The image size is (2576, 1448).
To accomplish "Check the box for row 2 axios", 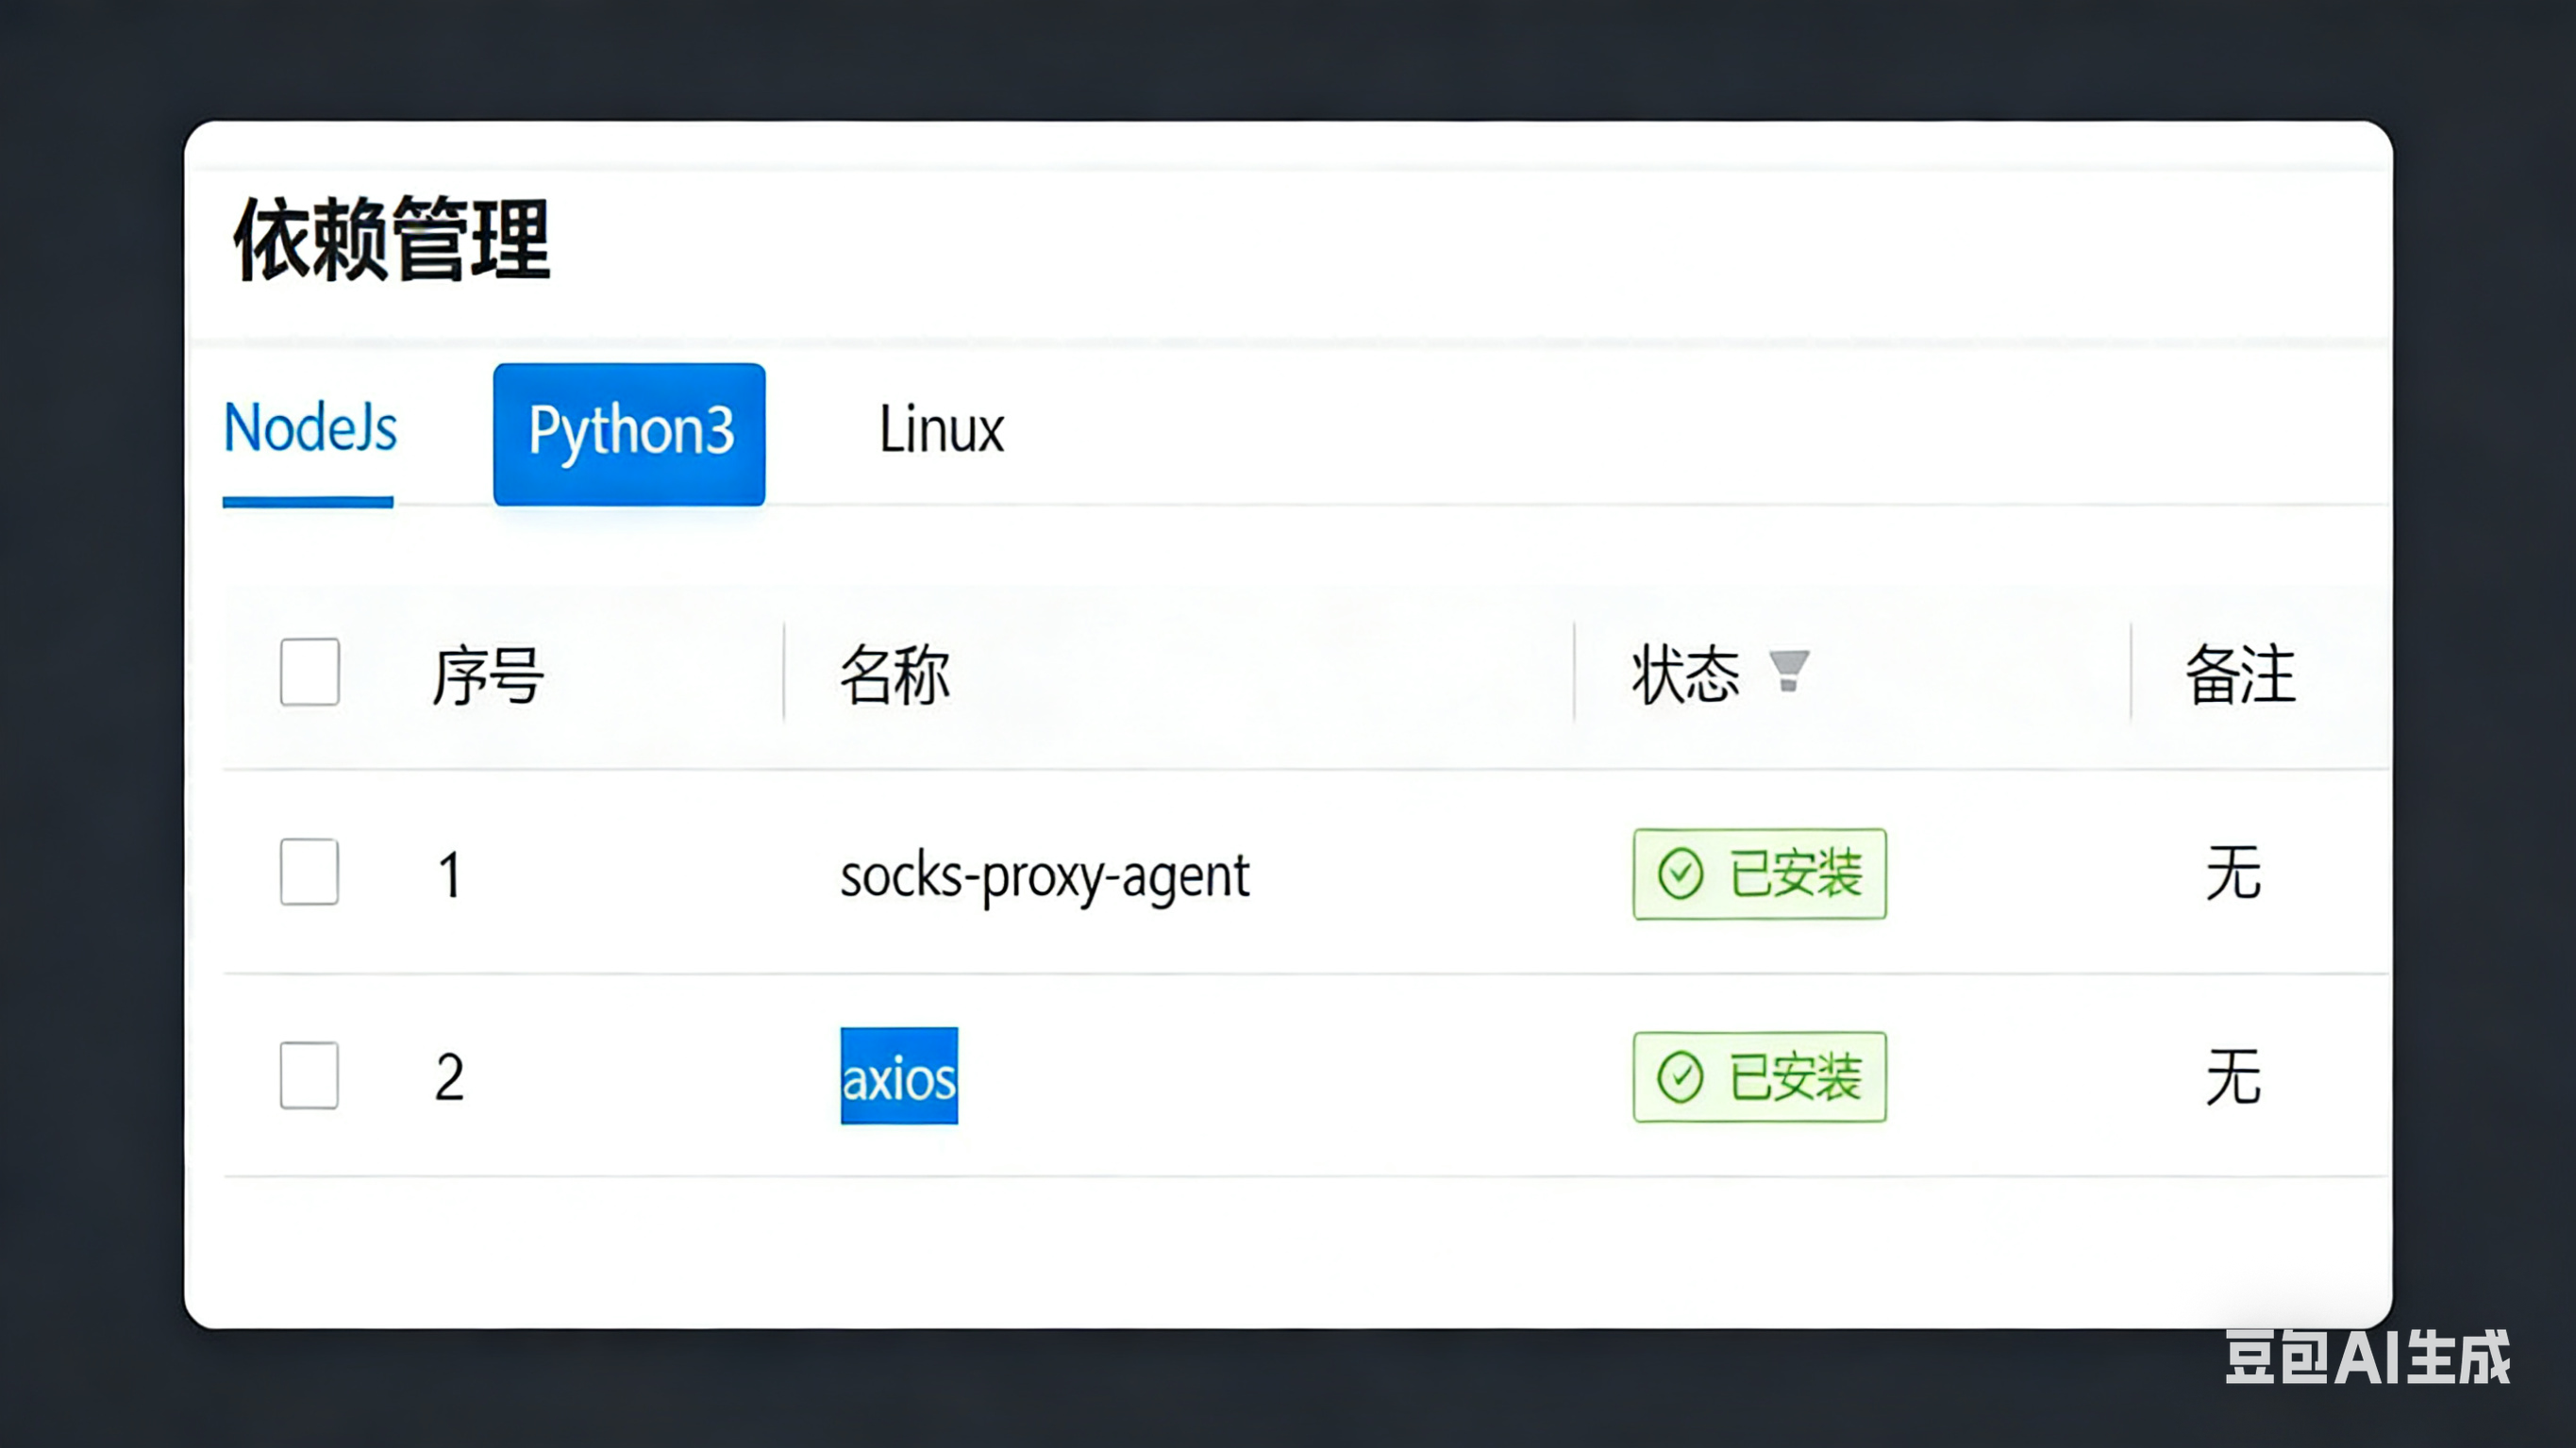I will point(310,1076).
